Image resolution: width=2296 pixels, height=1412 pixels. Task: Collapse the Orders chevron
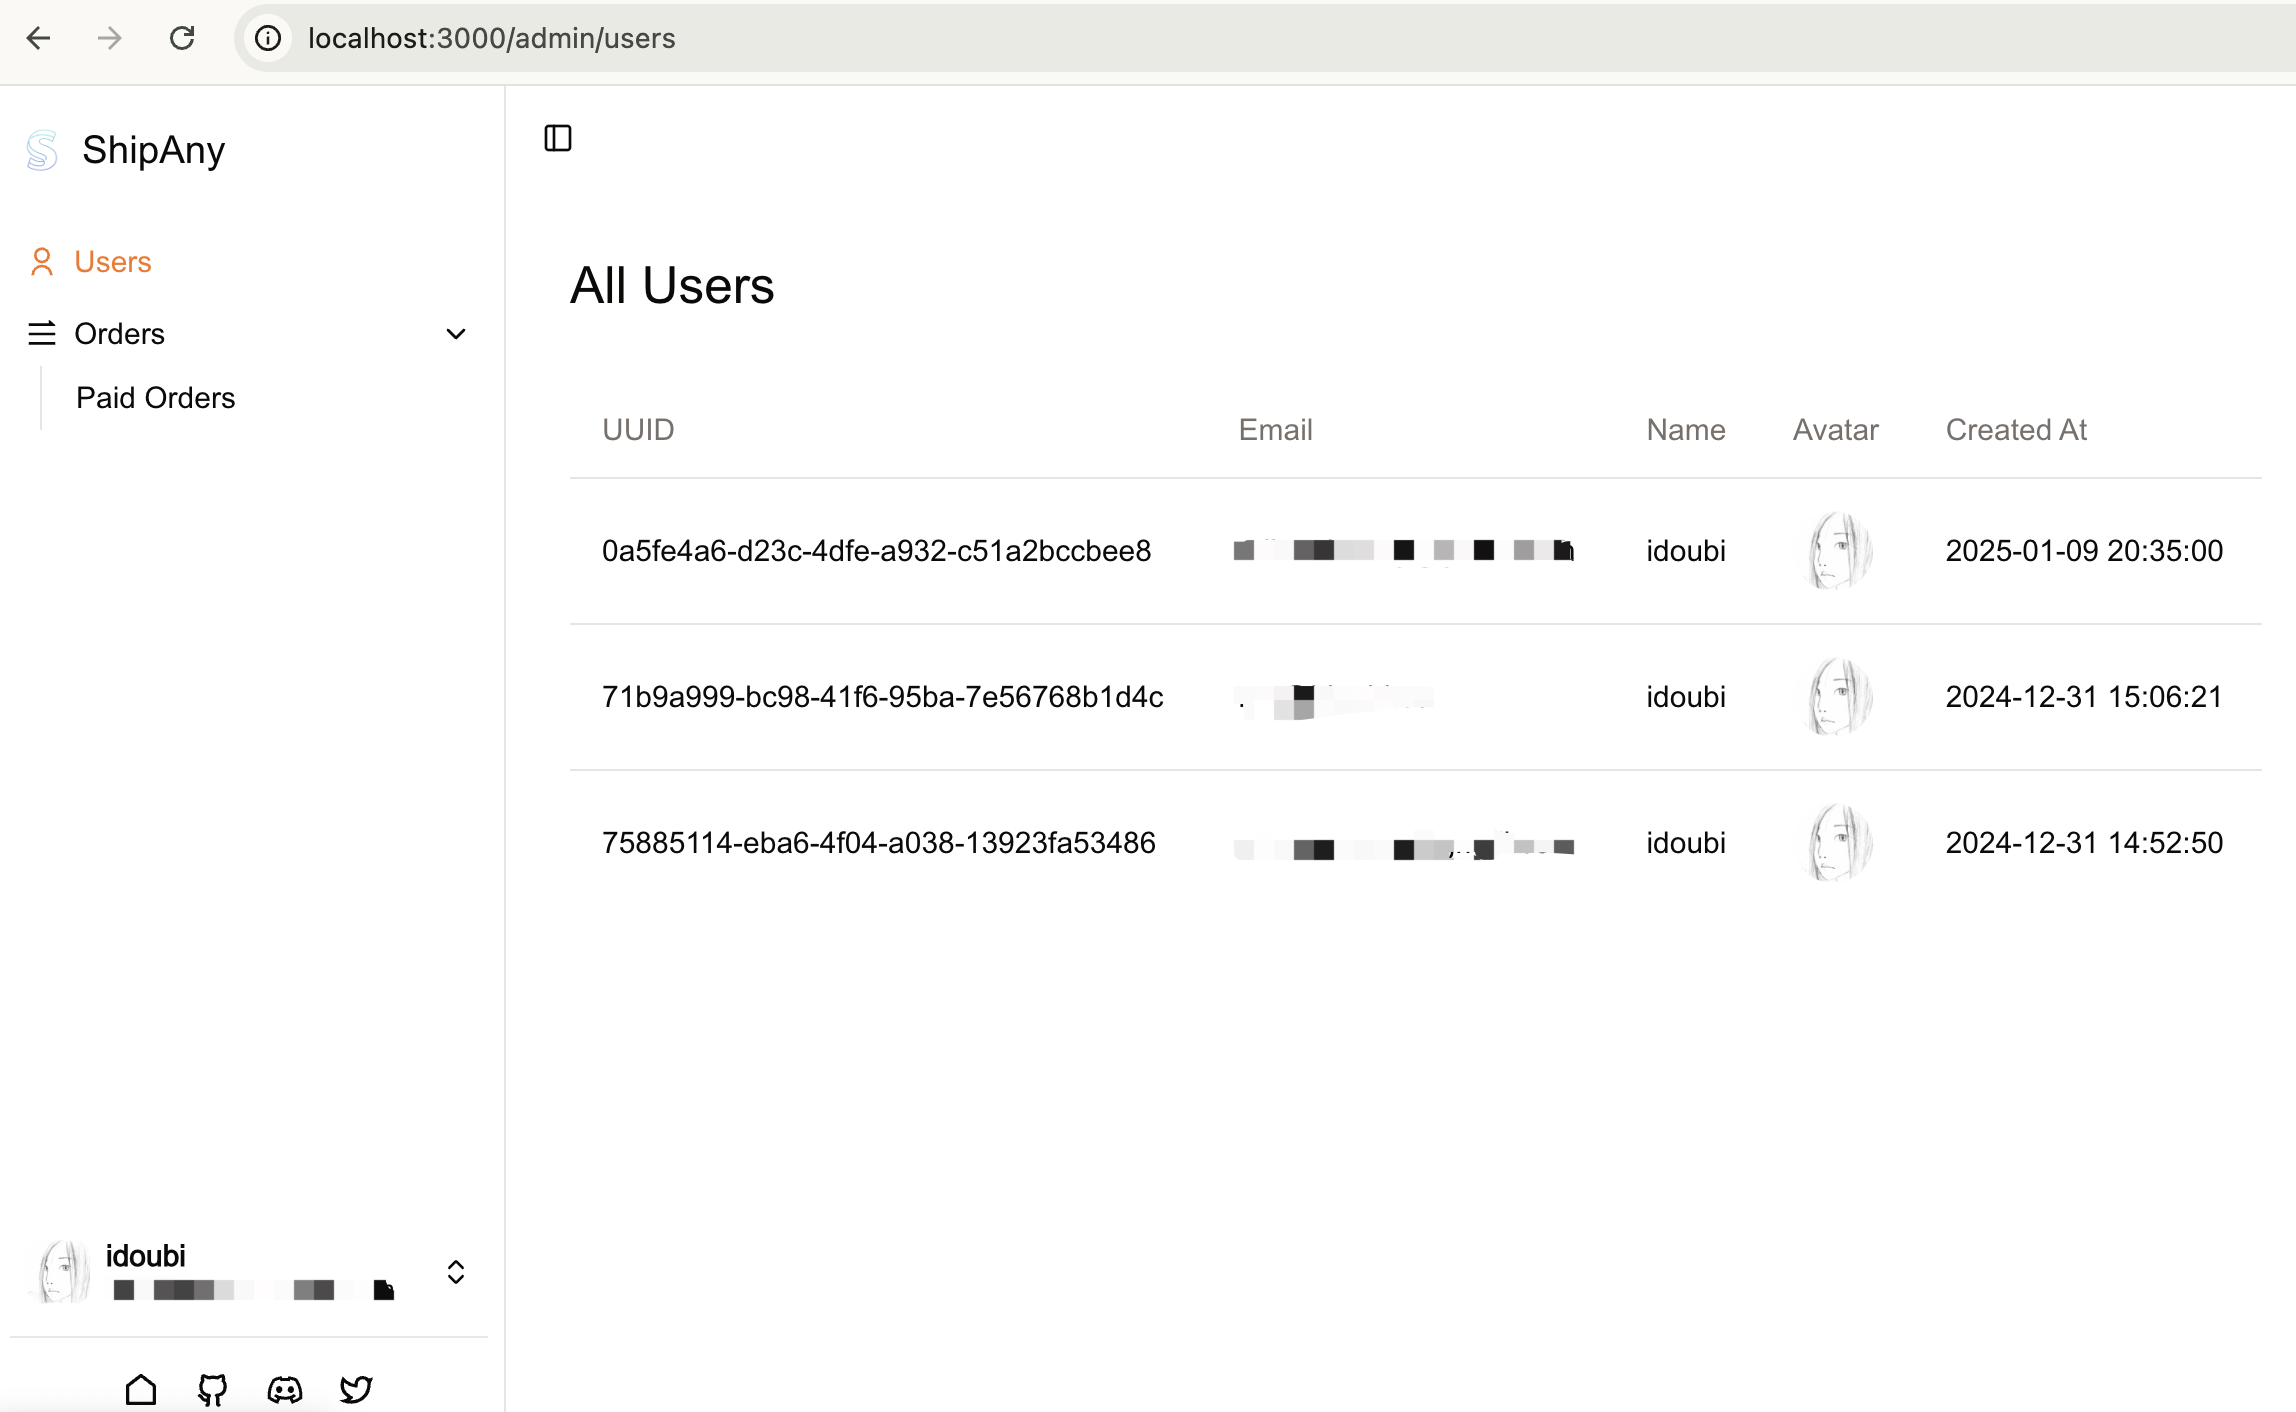point(456,334)
